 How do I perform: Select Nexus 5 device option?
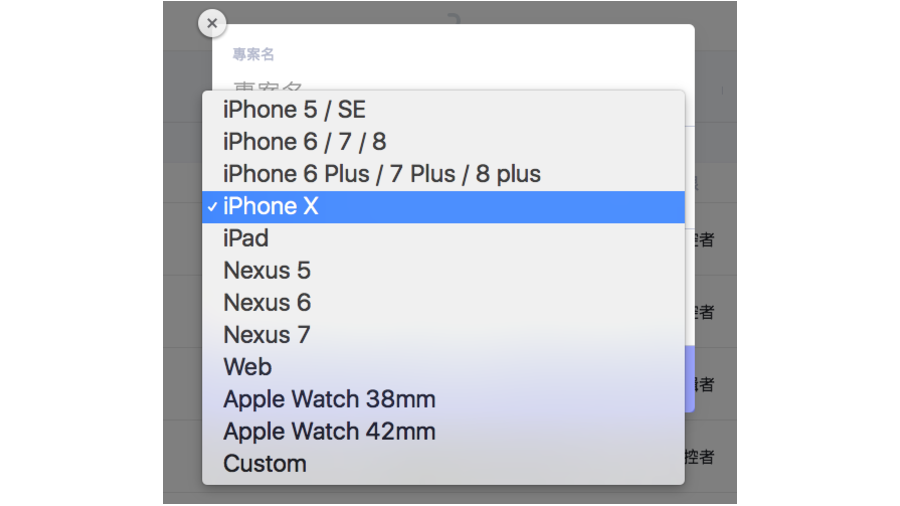[443, 271]
